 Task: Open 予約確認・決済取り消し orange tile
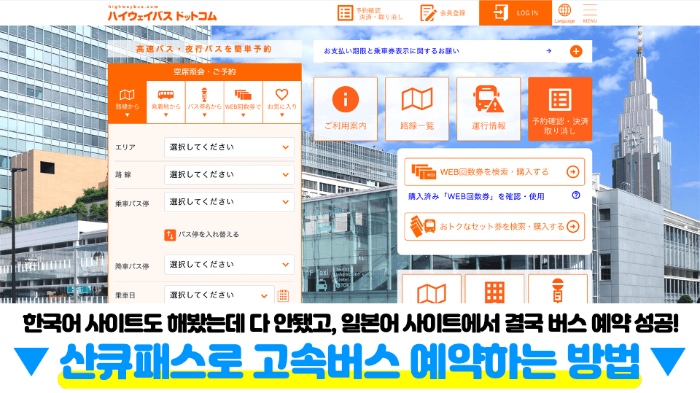pos(560,109)
